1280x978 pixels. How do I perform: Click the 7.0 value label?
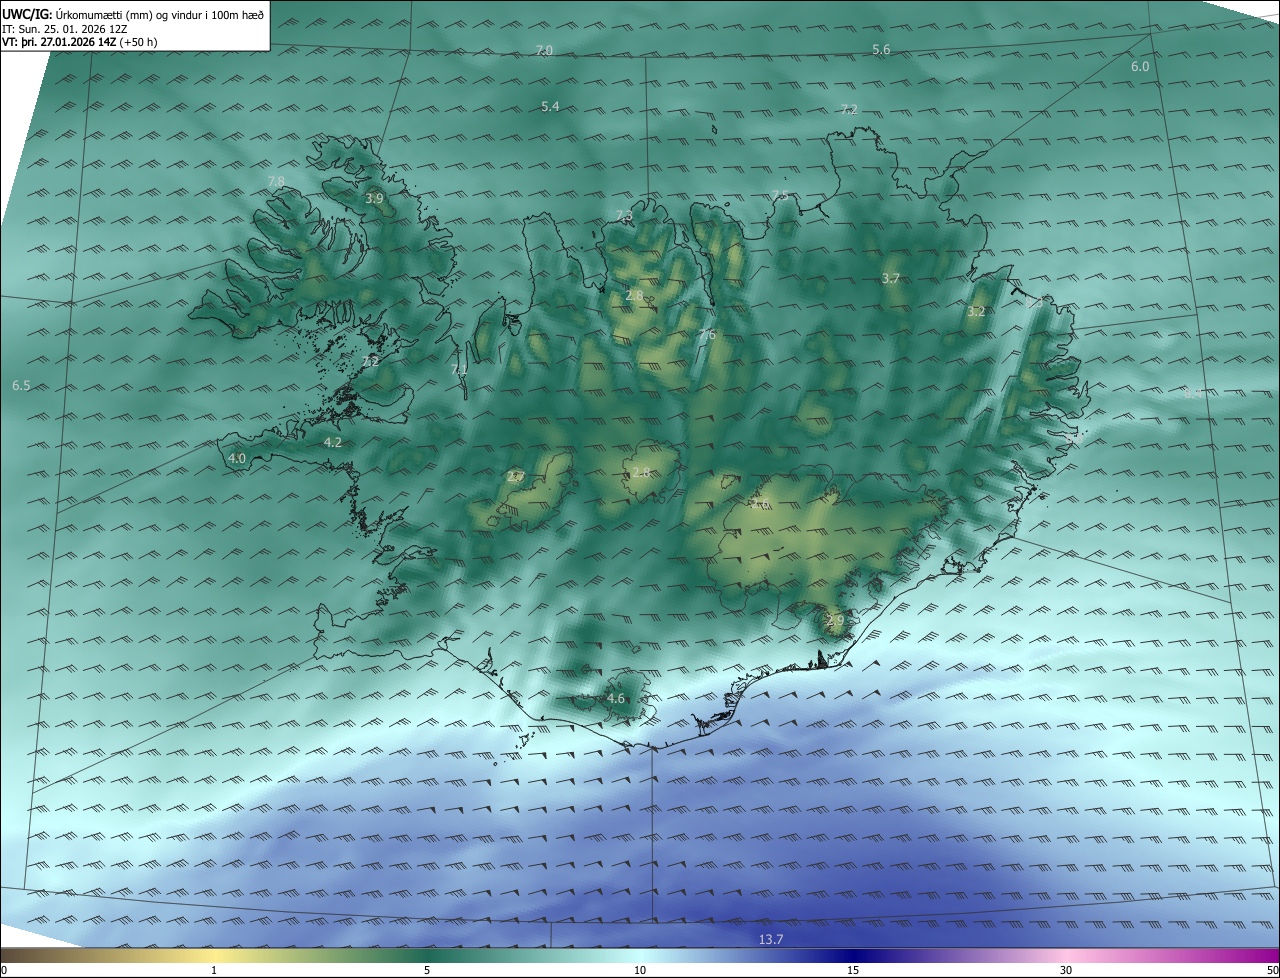click(x=544, y=50)
